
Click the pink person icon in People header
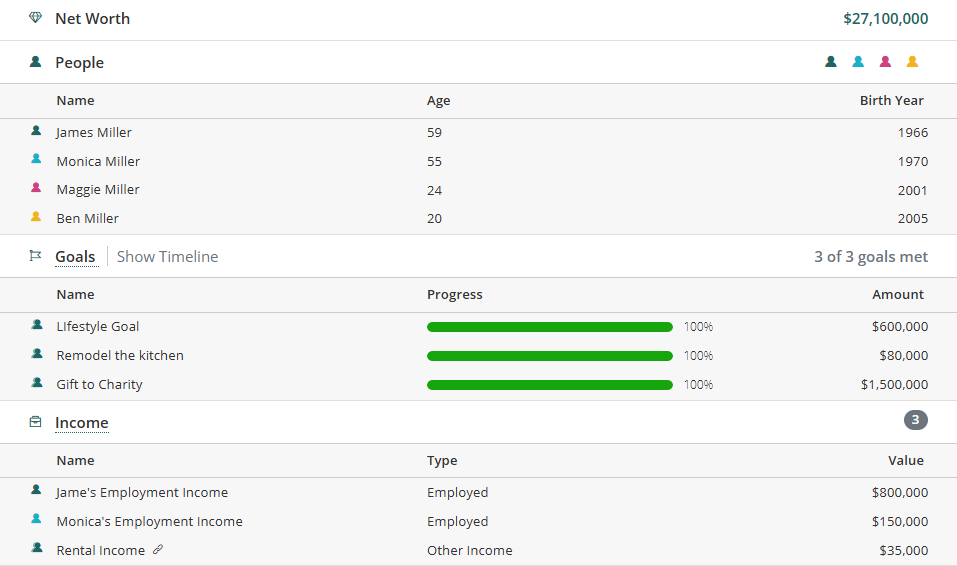(885, 62)
